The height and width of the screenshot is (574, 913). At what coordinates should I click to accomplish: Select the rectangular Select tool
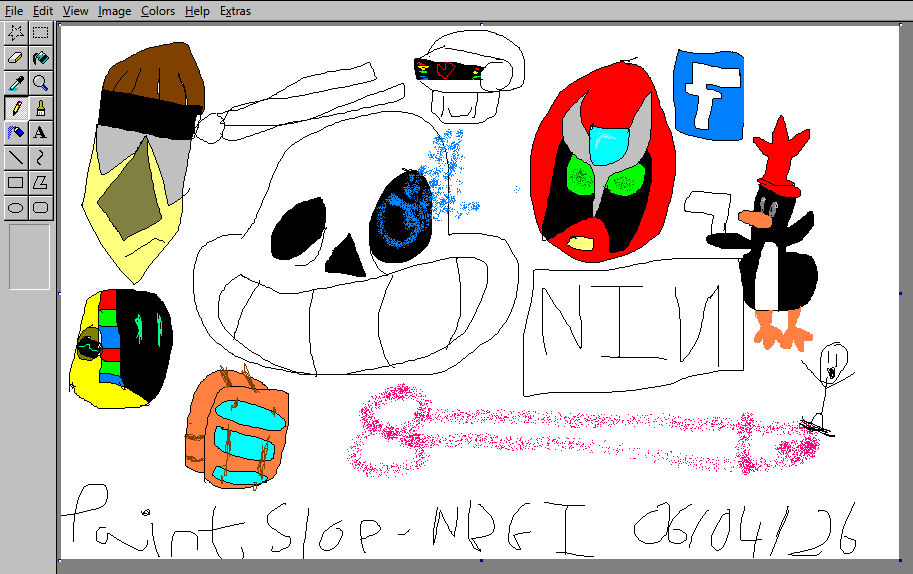click(x=41, y=33)
